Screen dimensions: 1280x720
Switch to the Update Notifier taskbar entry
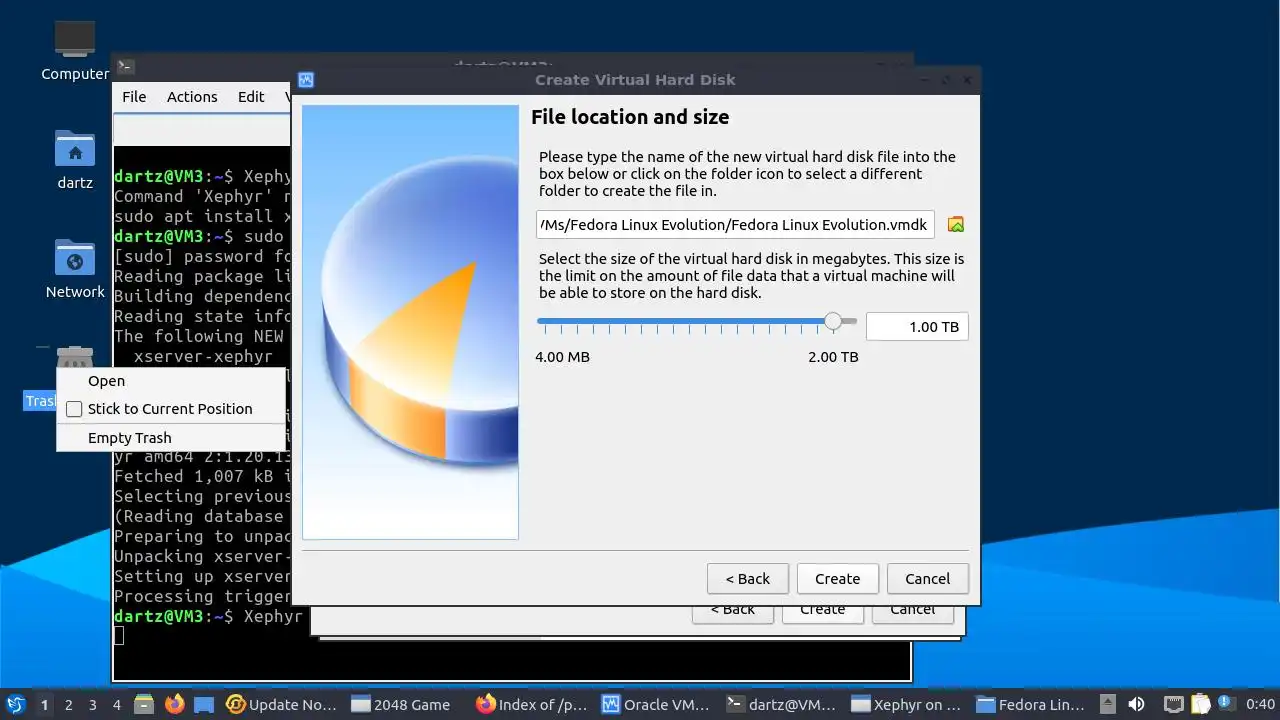(x=282, y=704)
